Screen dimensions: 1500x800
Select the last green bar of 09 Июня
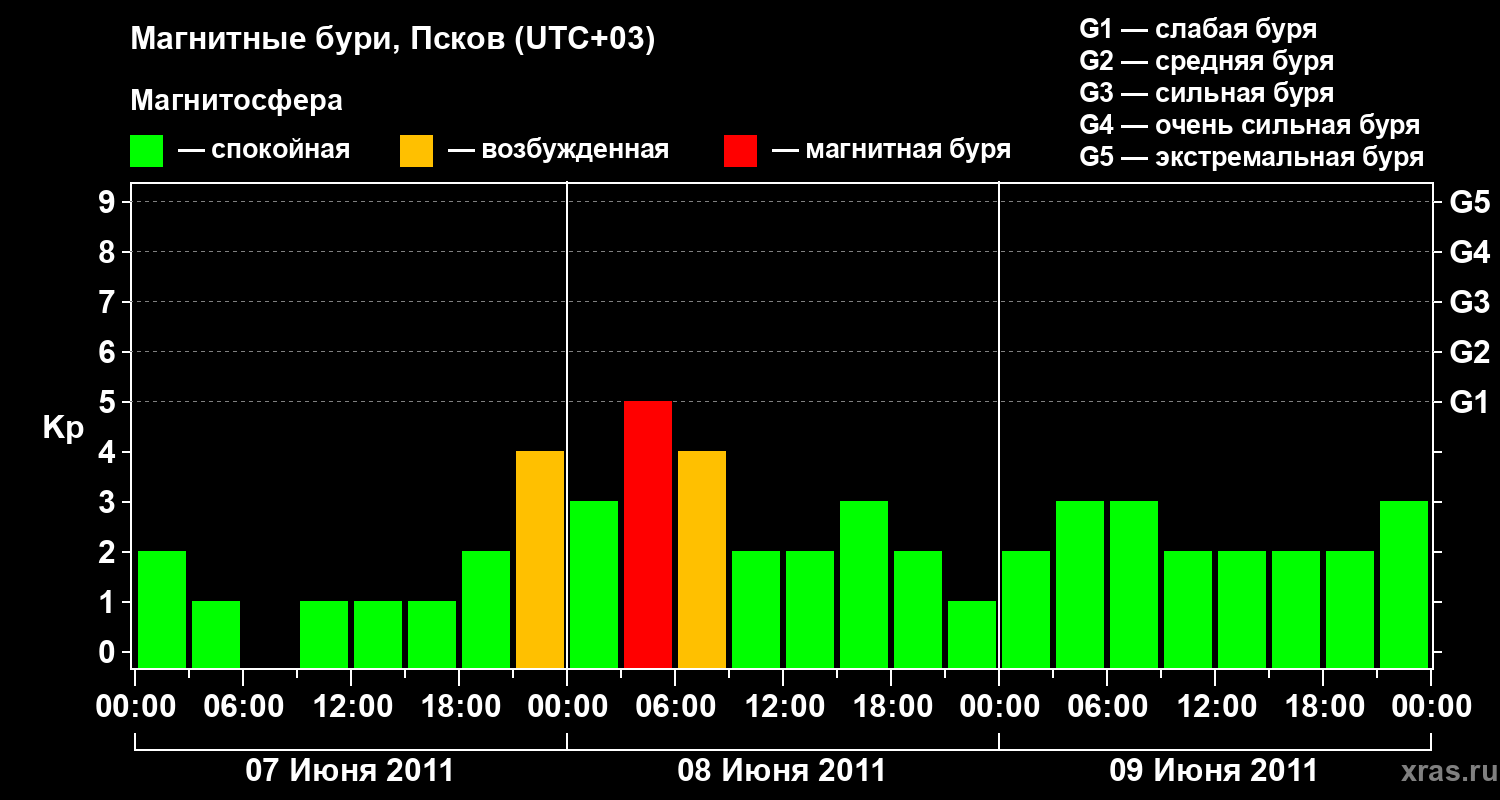tap(1404, 584)
